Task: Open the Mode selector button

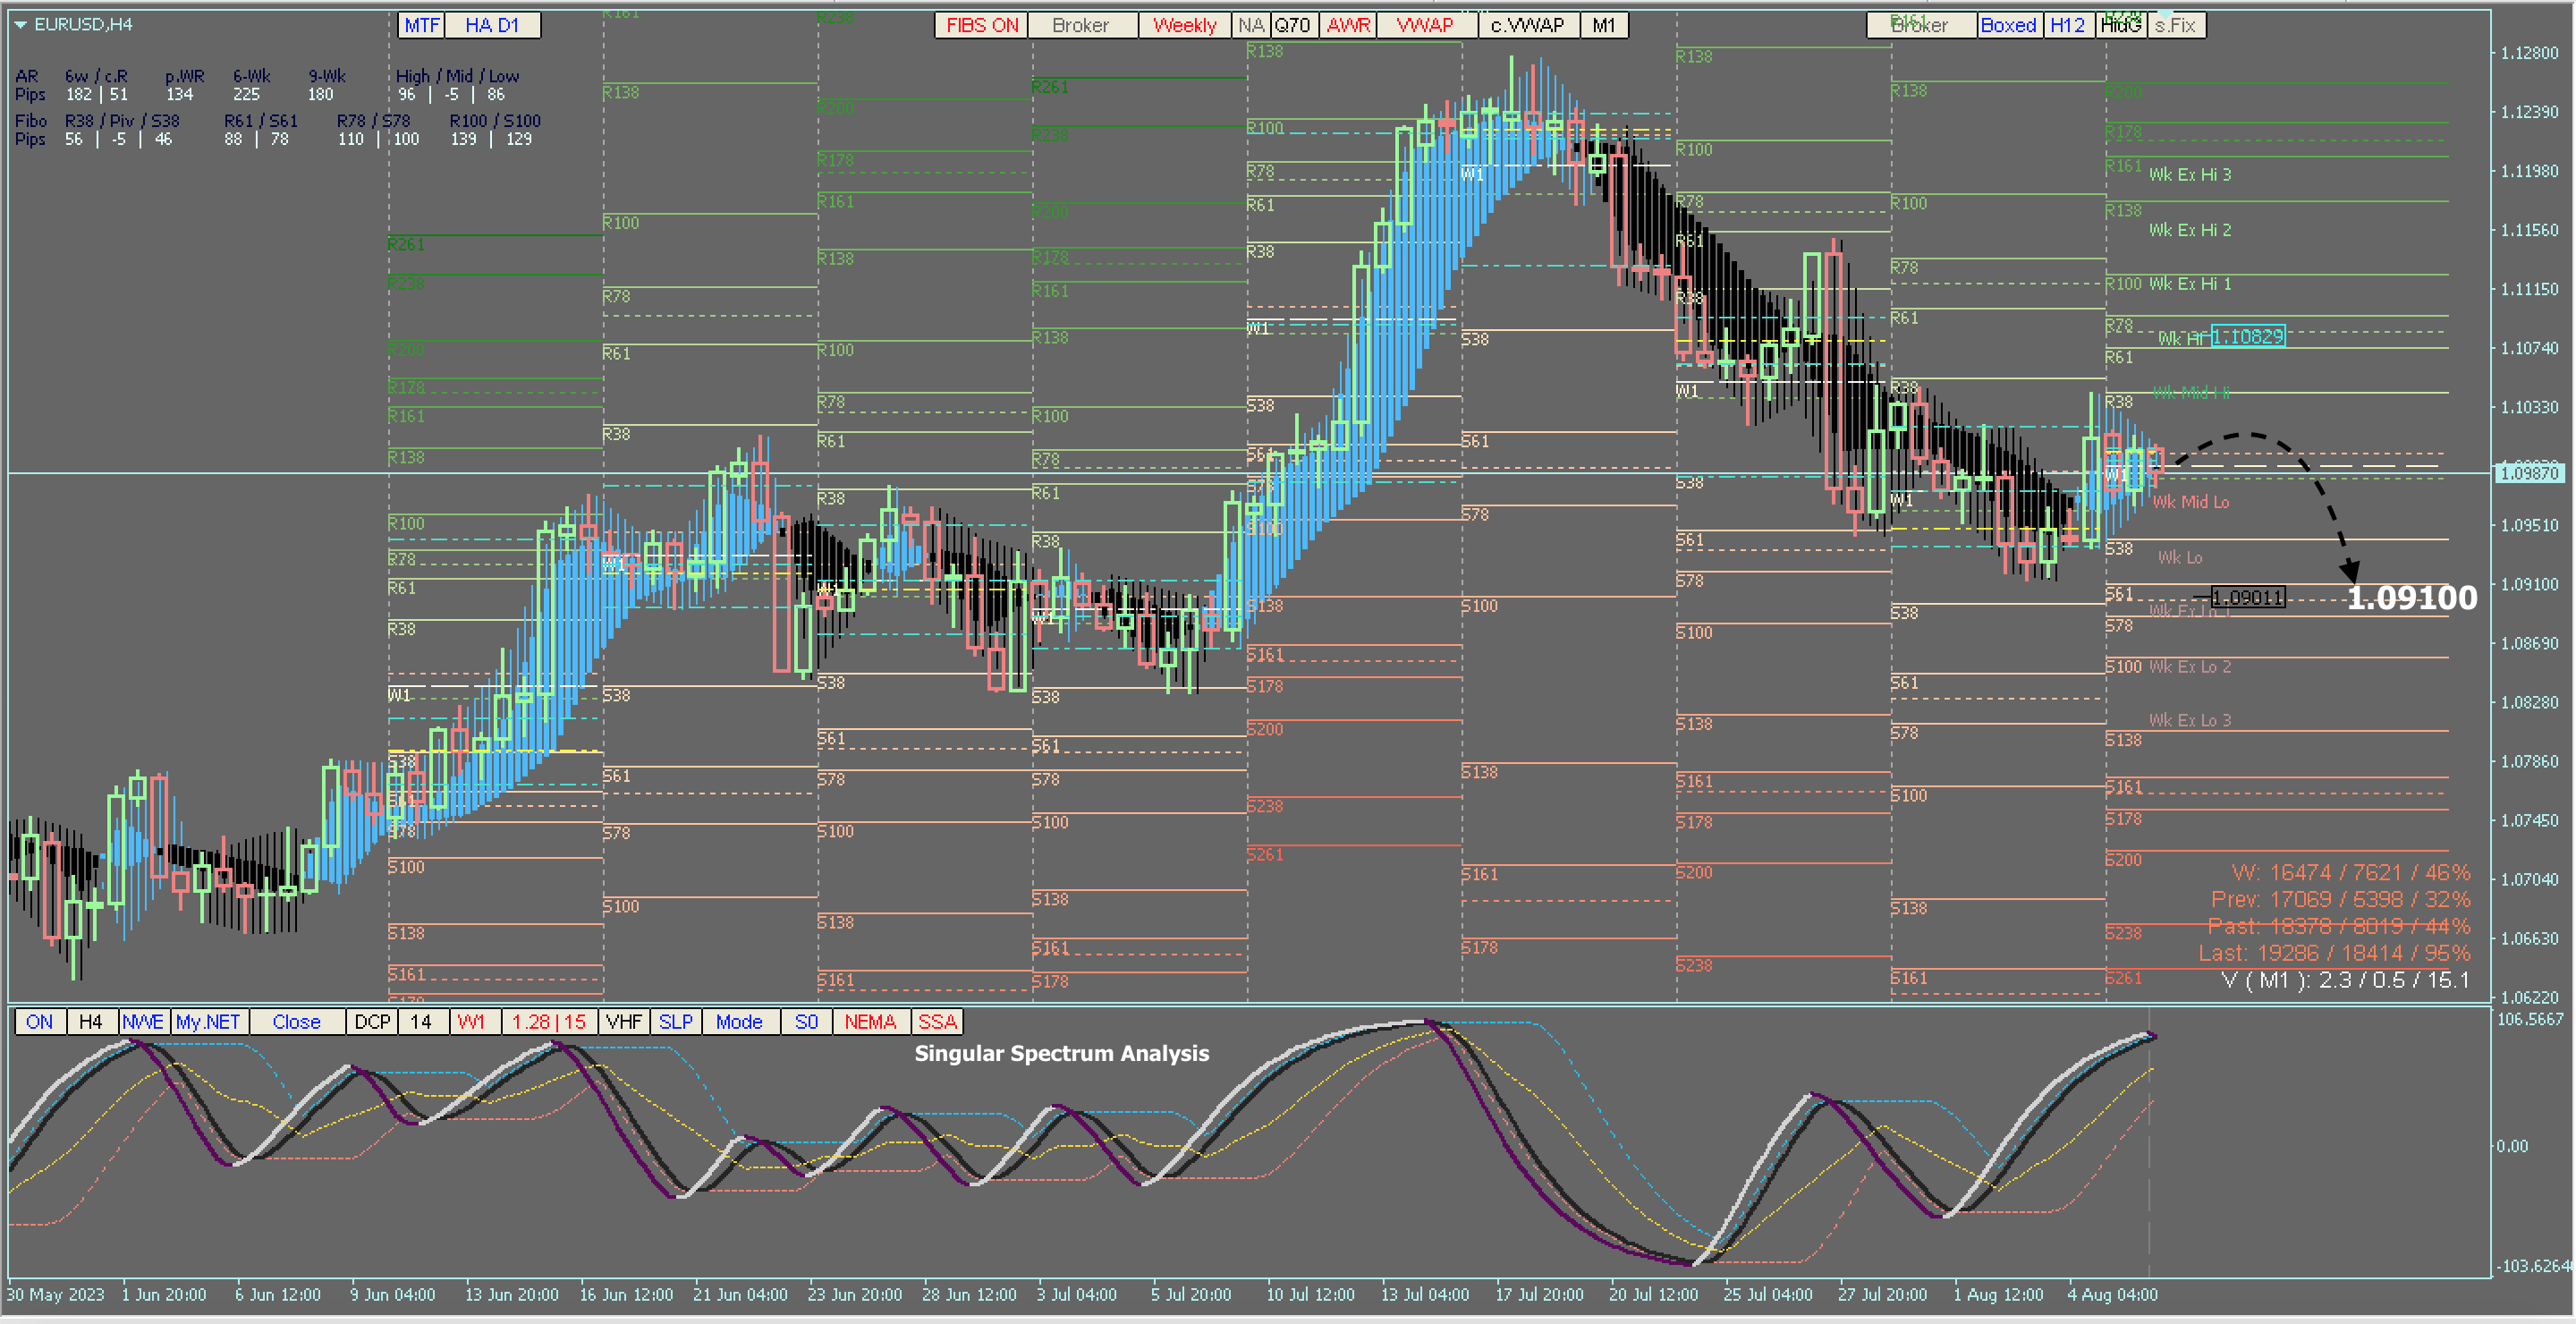Action: pyautogui.click(x=739, y=1022)
